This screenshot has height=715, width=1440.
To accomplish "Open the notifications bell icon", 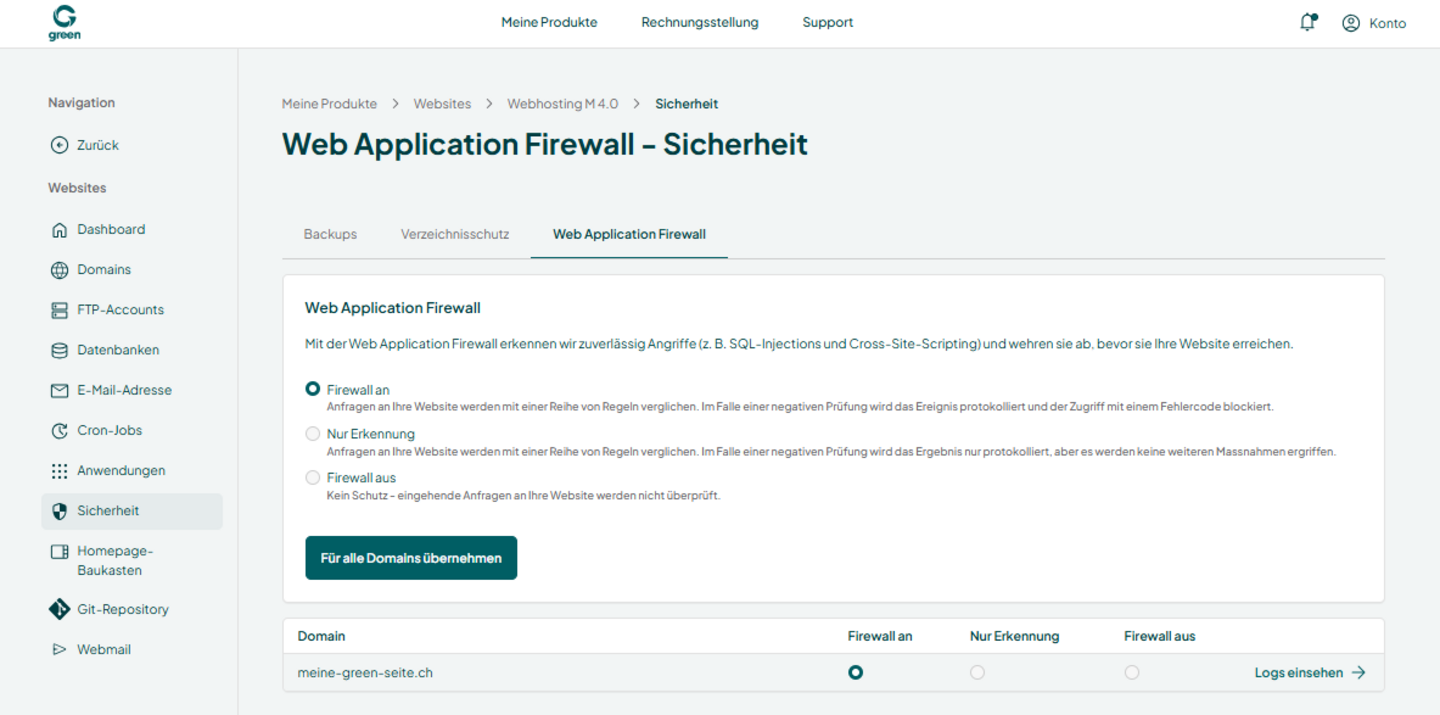I will (1308, 22).
